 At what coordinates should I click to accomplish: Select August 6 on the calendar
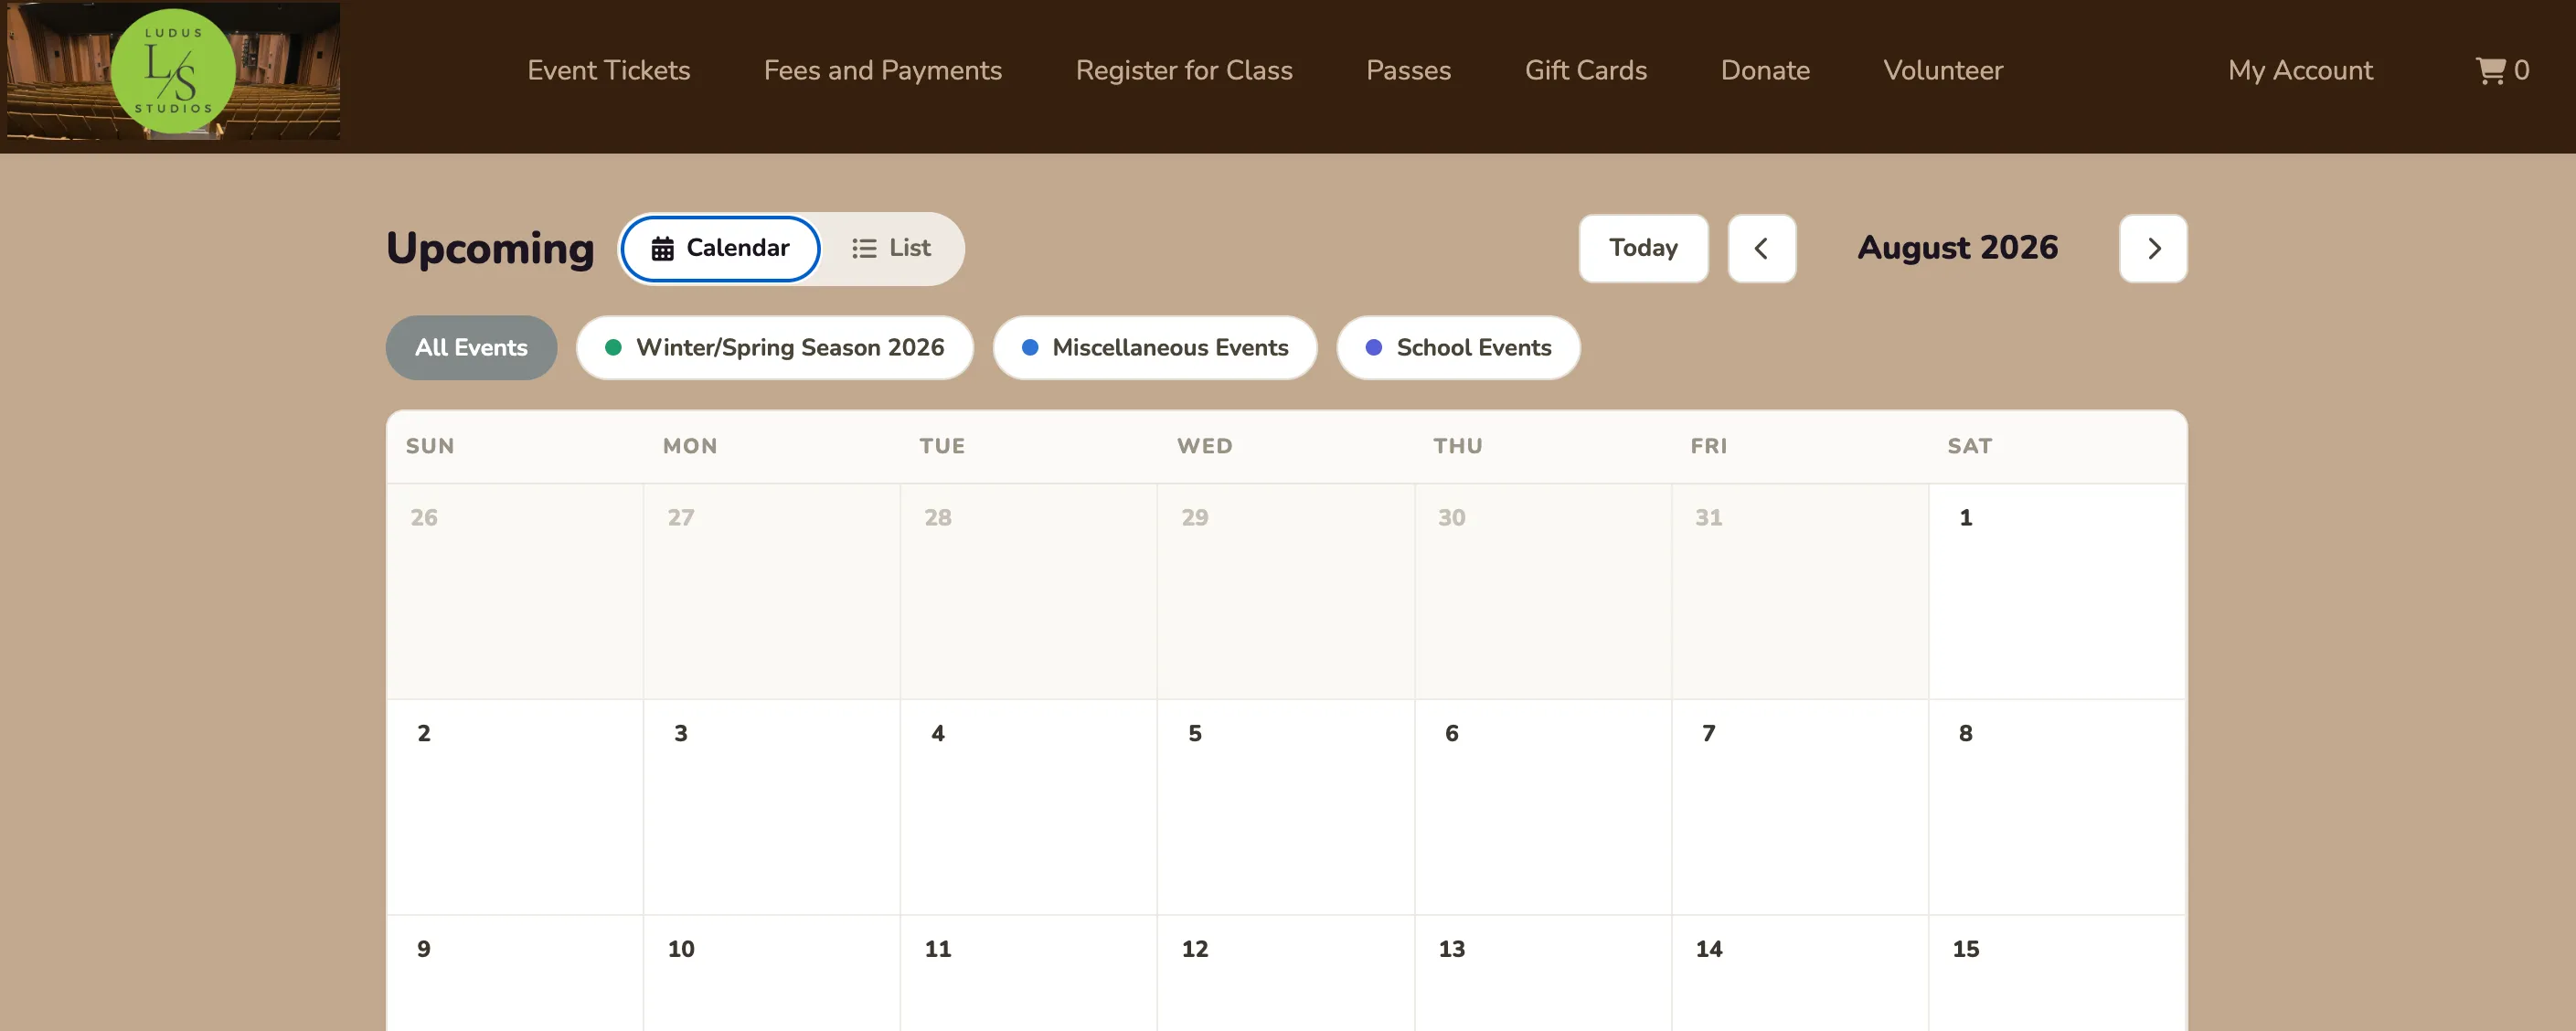tap(1543, 807)
